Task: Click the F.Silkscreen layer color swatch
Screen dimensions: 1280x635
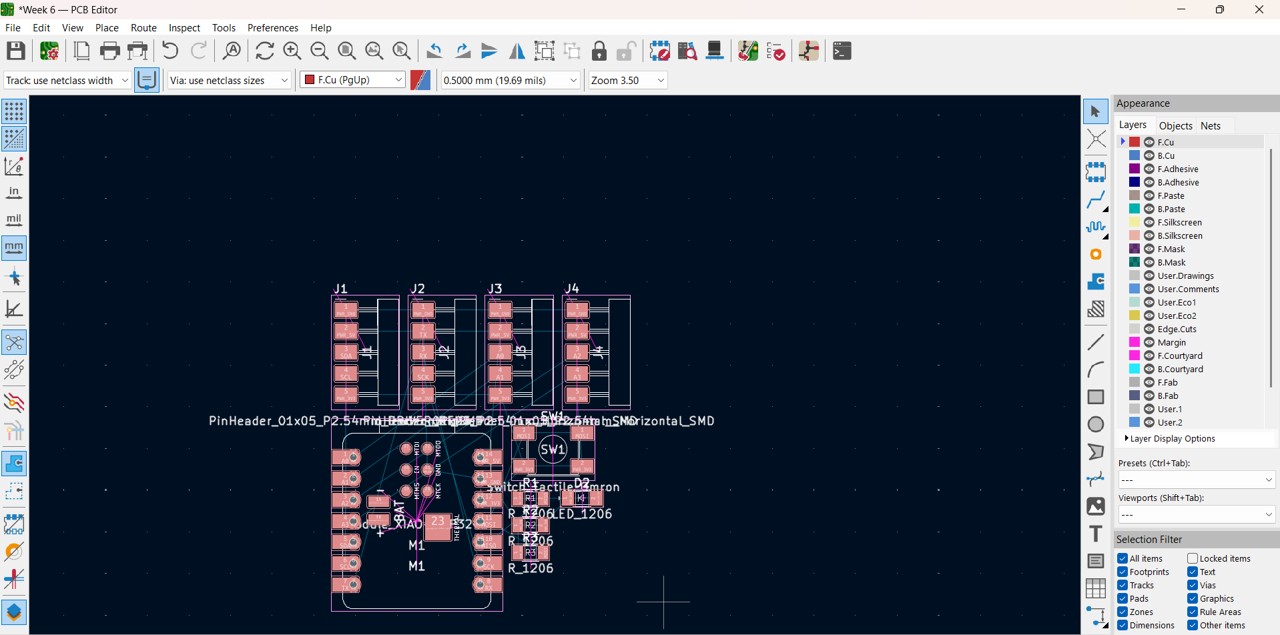Action: [x=1135, y=222]
